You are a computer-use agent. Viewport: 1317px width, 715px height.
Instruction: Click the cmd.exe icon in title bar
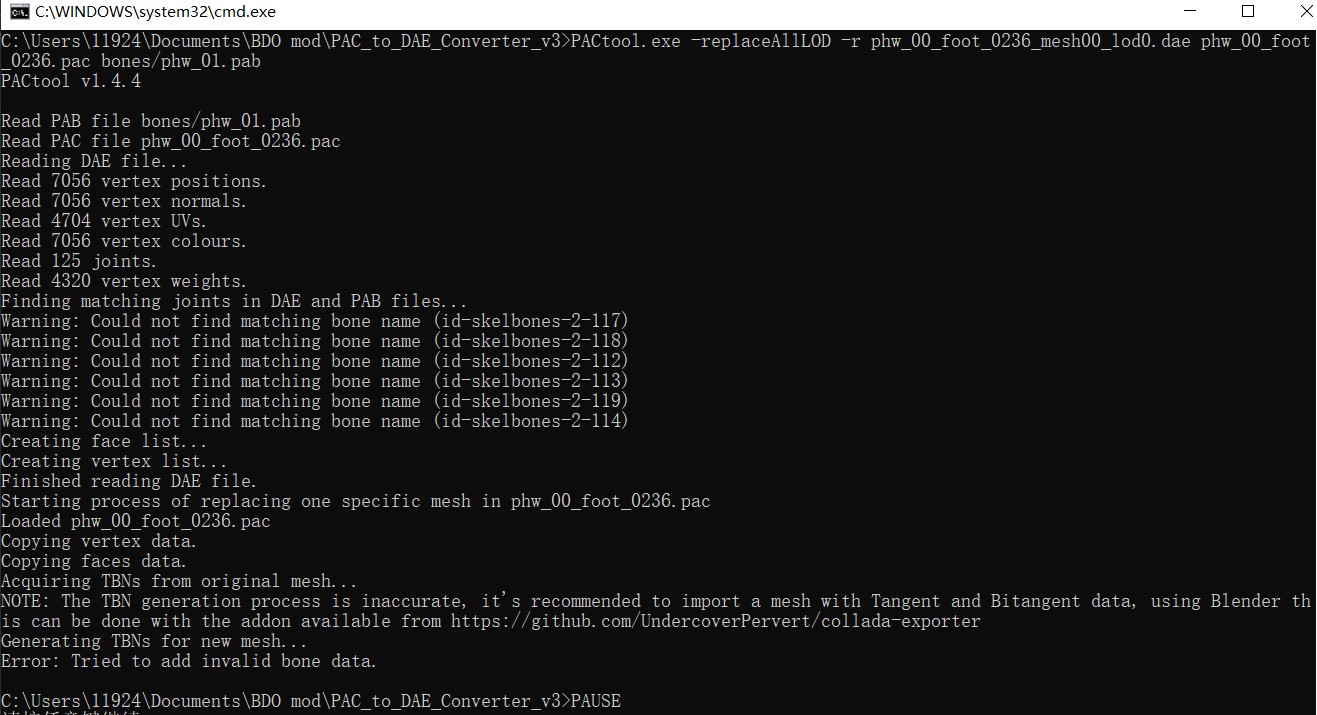point(19,12)
